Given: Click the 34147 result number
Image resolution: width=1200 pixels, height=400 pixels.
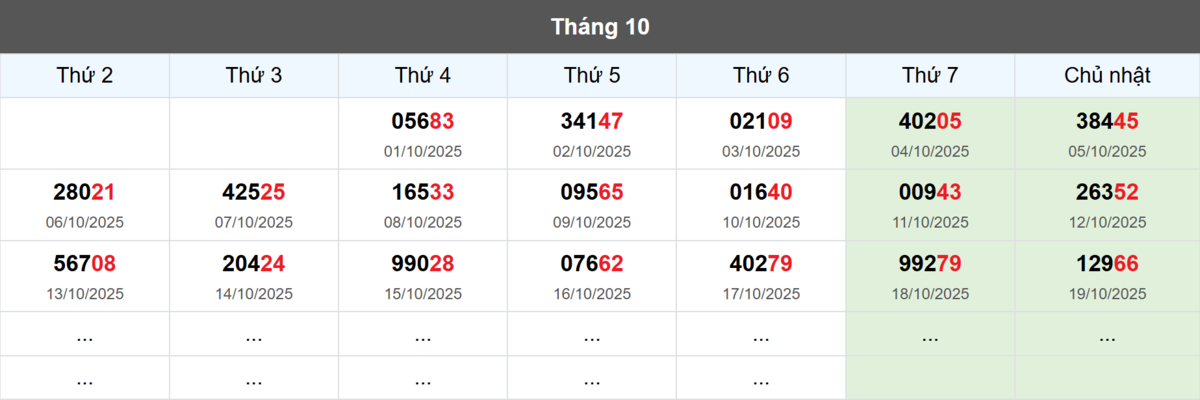Looking at the screenshot, I should 591,122.
